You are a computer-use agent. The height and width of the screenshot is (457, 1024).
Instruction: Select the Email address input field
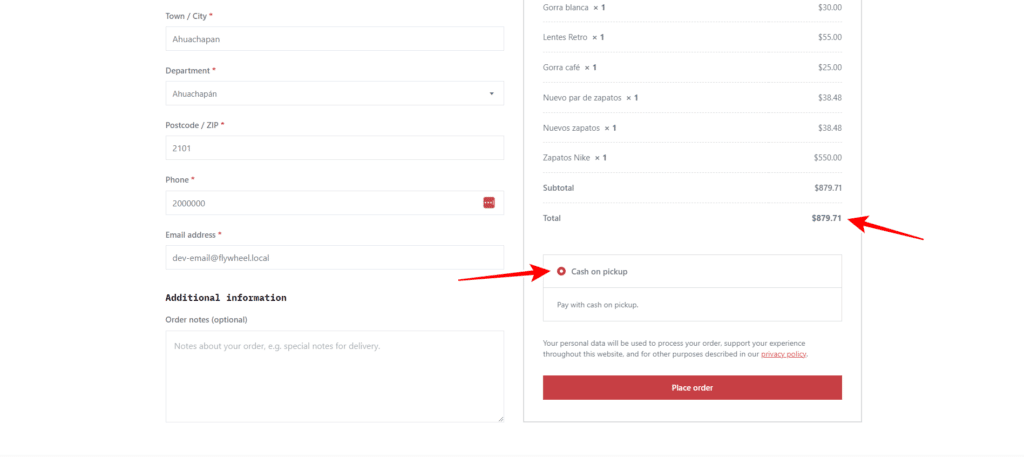[x=334, y=257]
